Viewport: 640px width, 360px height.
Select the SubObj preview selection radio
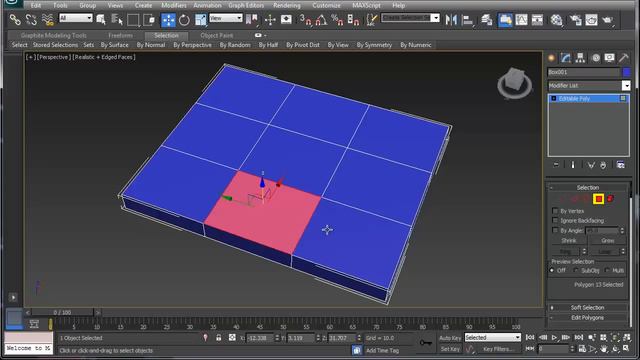coord(576,270)
